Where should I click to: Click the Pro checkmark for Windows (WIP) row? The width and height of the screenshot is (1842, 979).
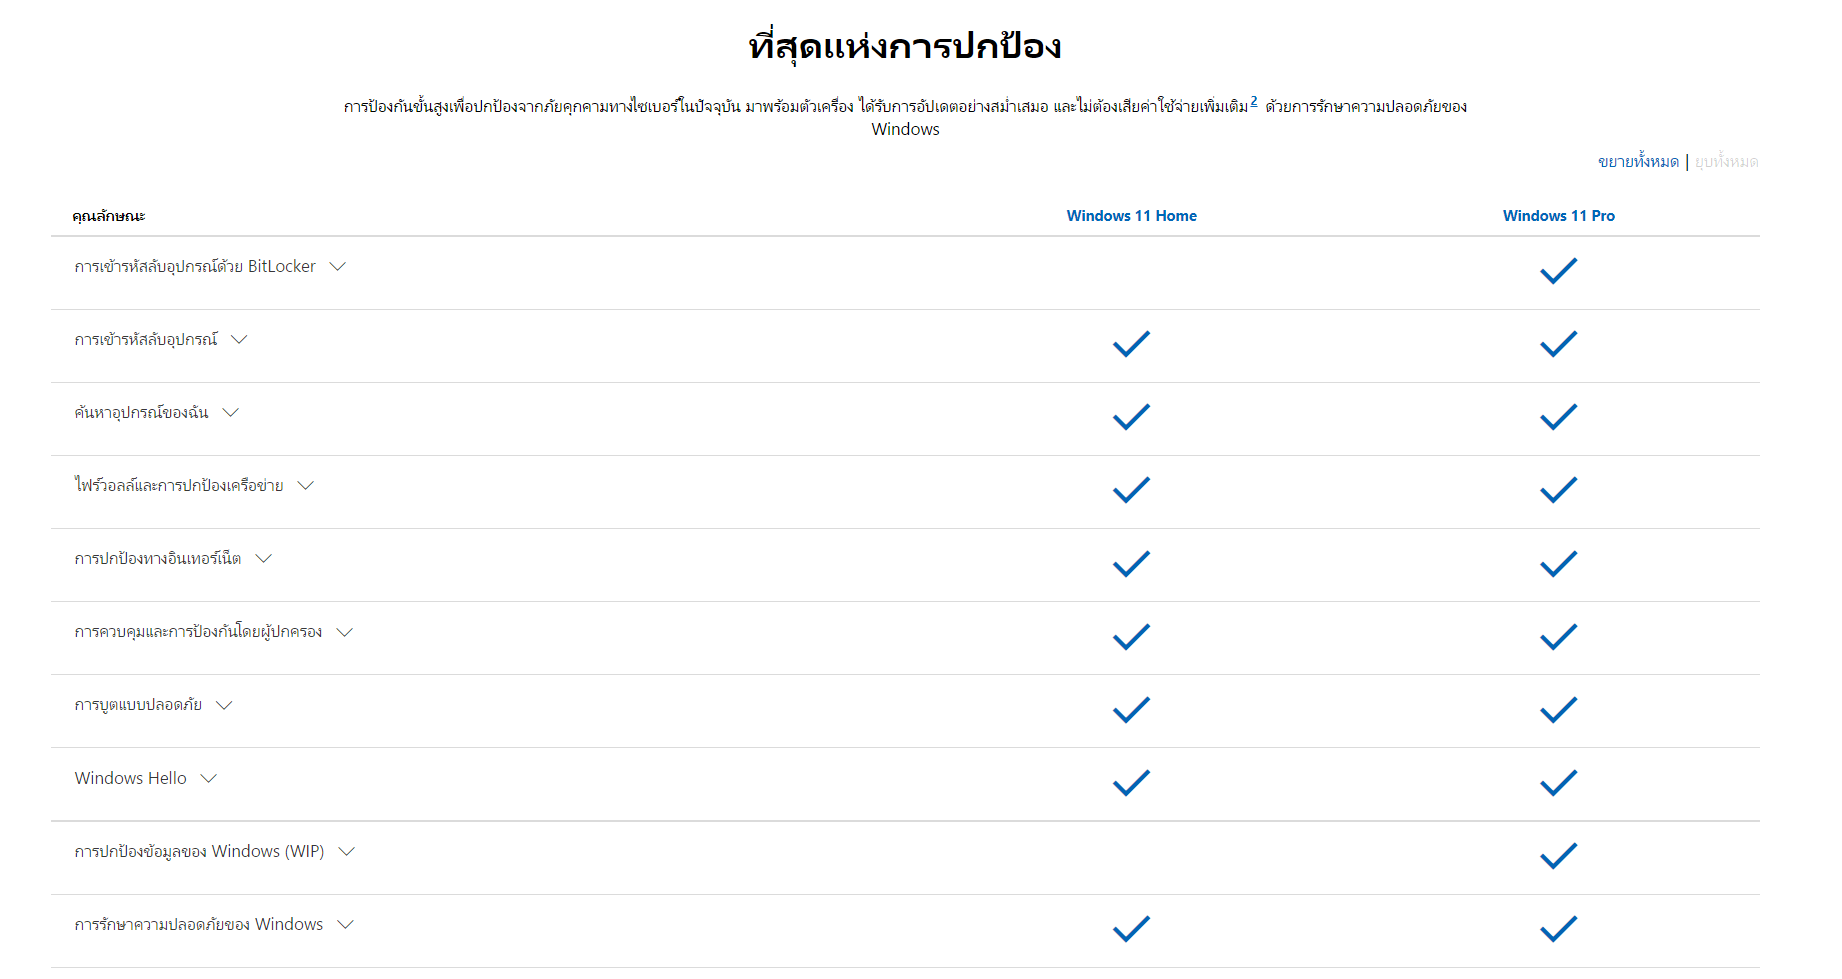pos(1558,856)
